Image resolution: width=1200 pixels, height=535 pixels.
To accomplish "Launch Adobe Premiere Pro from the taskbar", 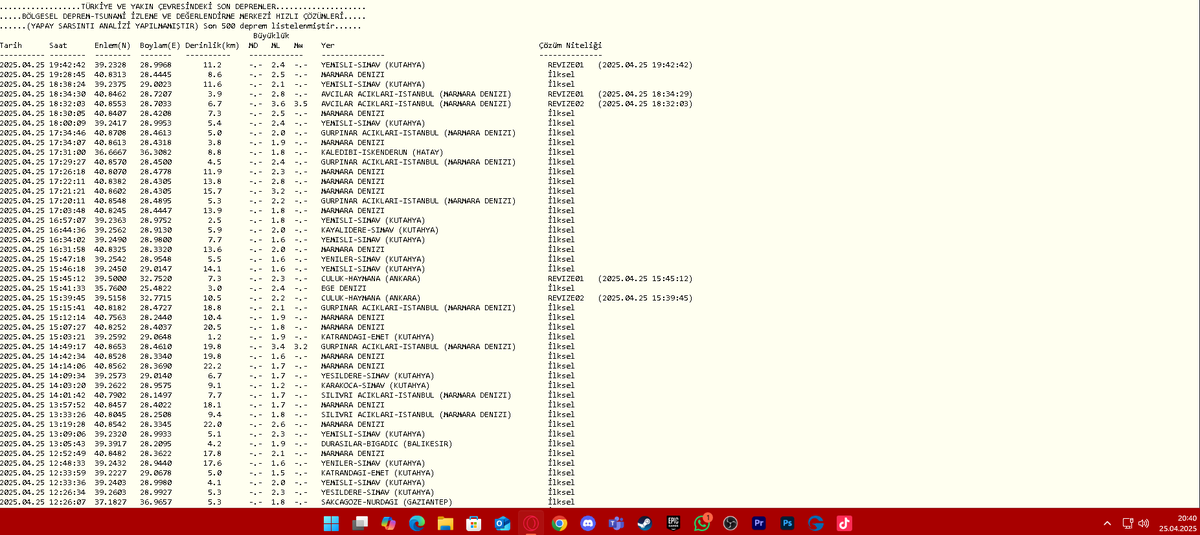I will (x=759, y=523).
